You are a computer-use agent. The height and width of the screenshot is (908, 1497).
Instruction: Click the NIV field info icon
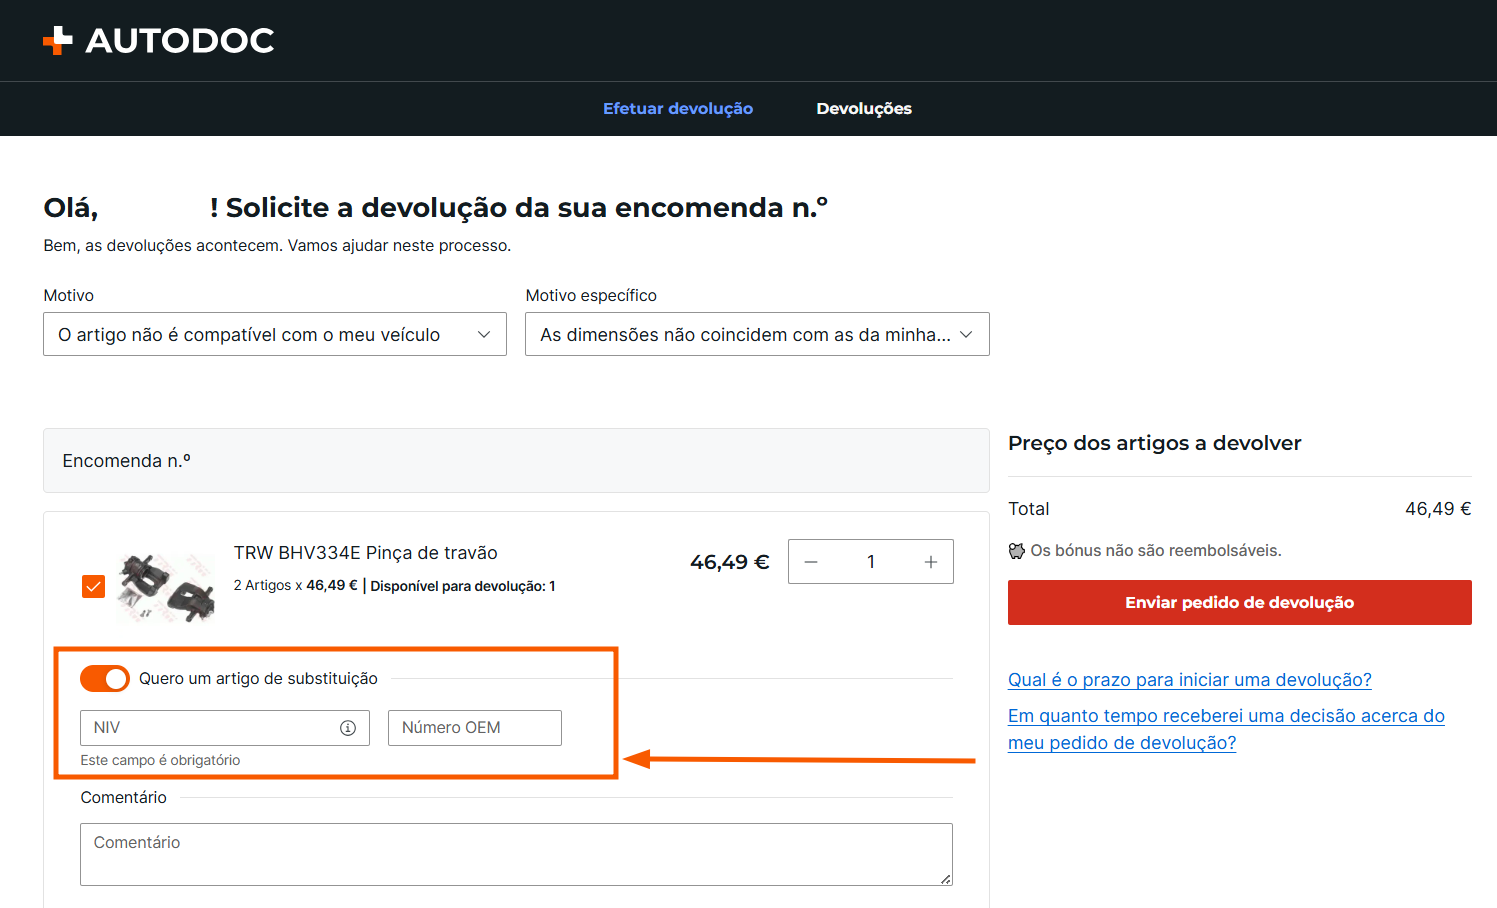coord(348,728)
